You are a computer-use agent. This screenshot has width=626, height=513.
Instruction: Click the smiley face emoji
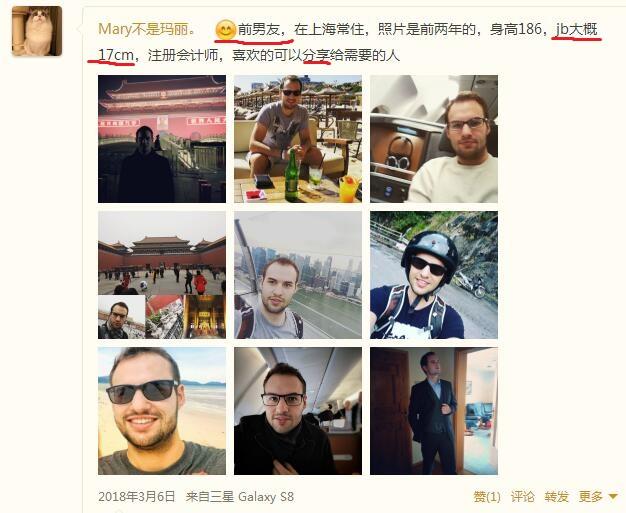point(225,30)
